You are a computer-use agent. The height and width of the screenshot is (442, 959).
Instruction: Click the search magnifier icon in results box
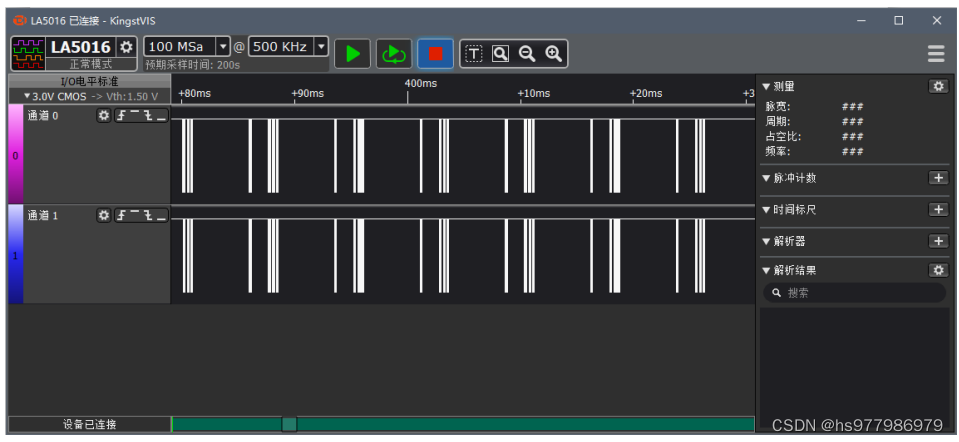777,293
